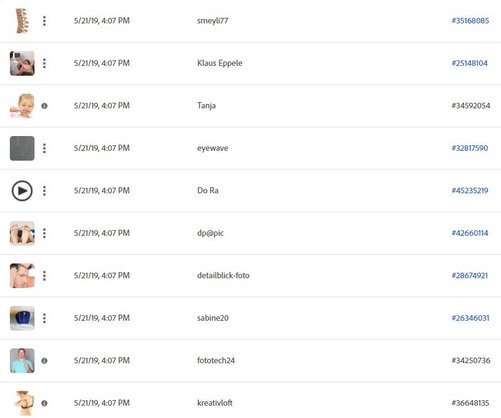Select the gray eyewave thumbnail
This screenshot has height=418, width=501.
tap(22, 148)
